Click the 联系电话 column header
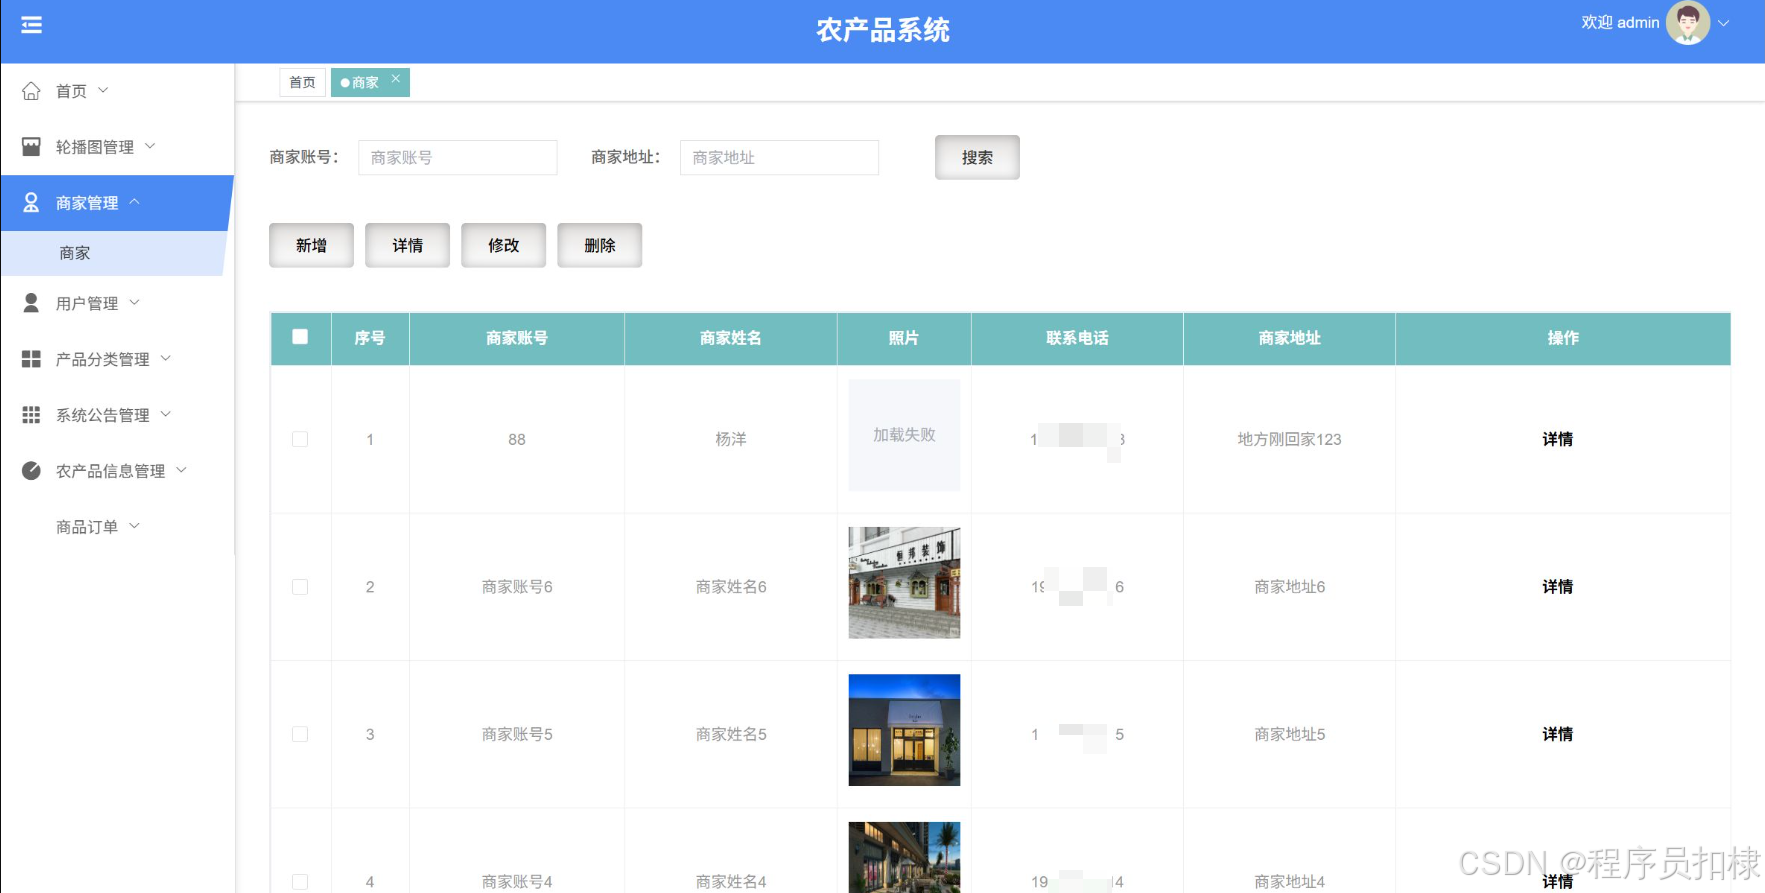 pyautogui.click(x=1077, y=338)
